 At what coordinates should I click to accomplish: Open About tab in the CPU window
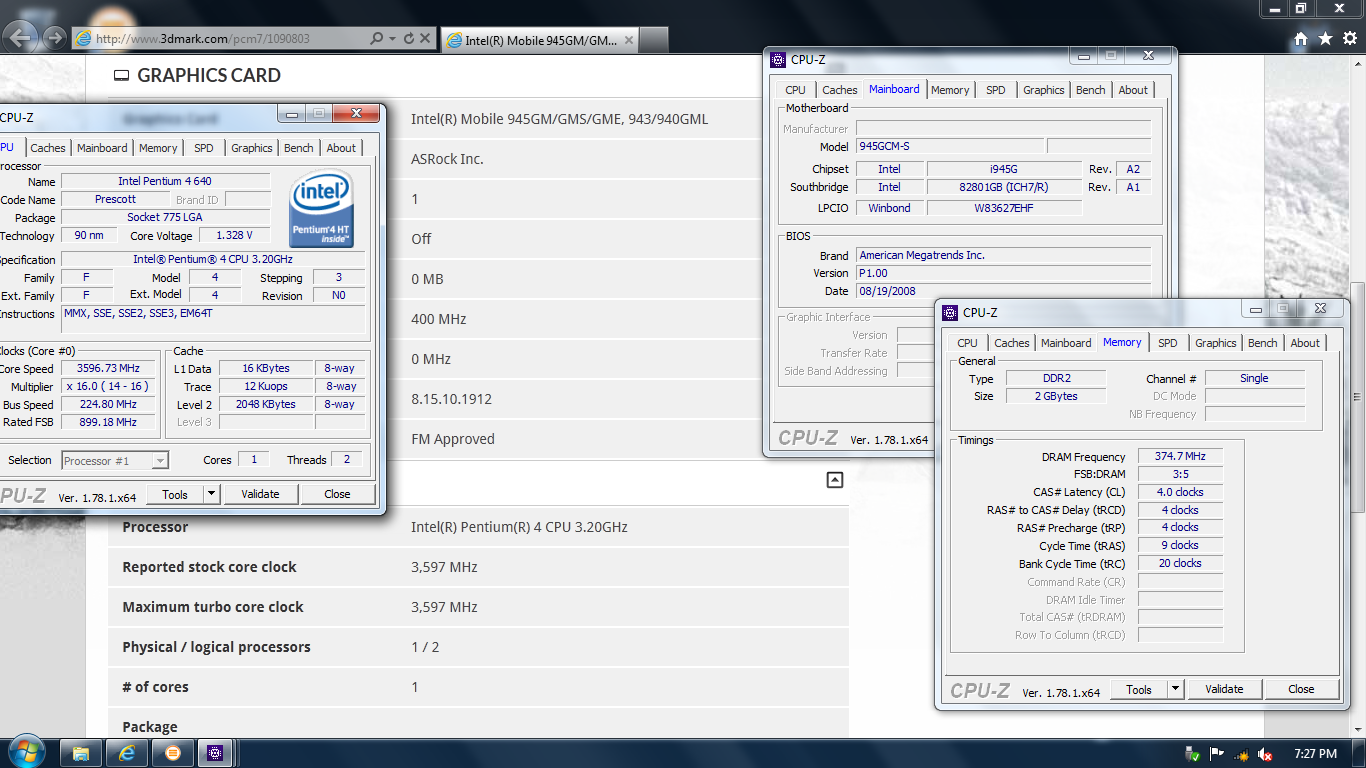(341, 148)
